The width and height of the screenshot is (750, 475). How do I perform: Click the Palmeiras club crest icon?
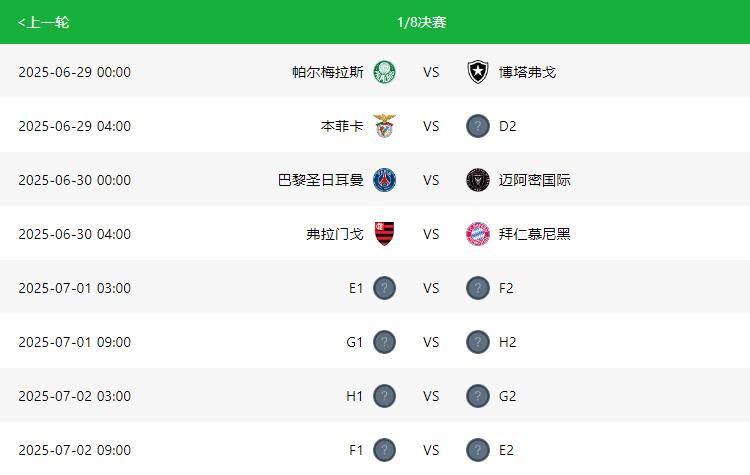[384, 72]
